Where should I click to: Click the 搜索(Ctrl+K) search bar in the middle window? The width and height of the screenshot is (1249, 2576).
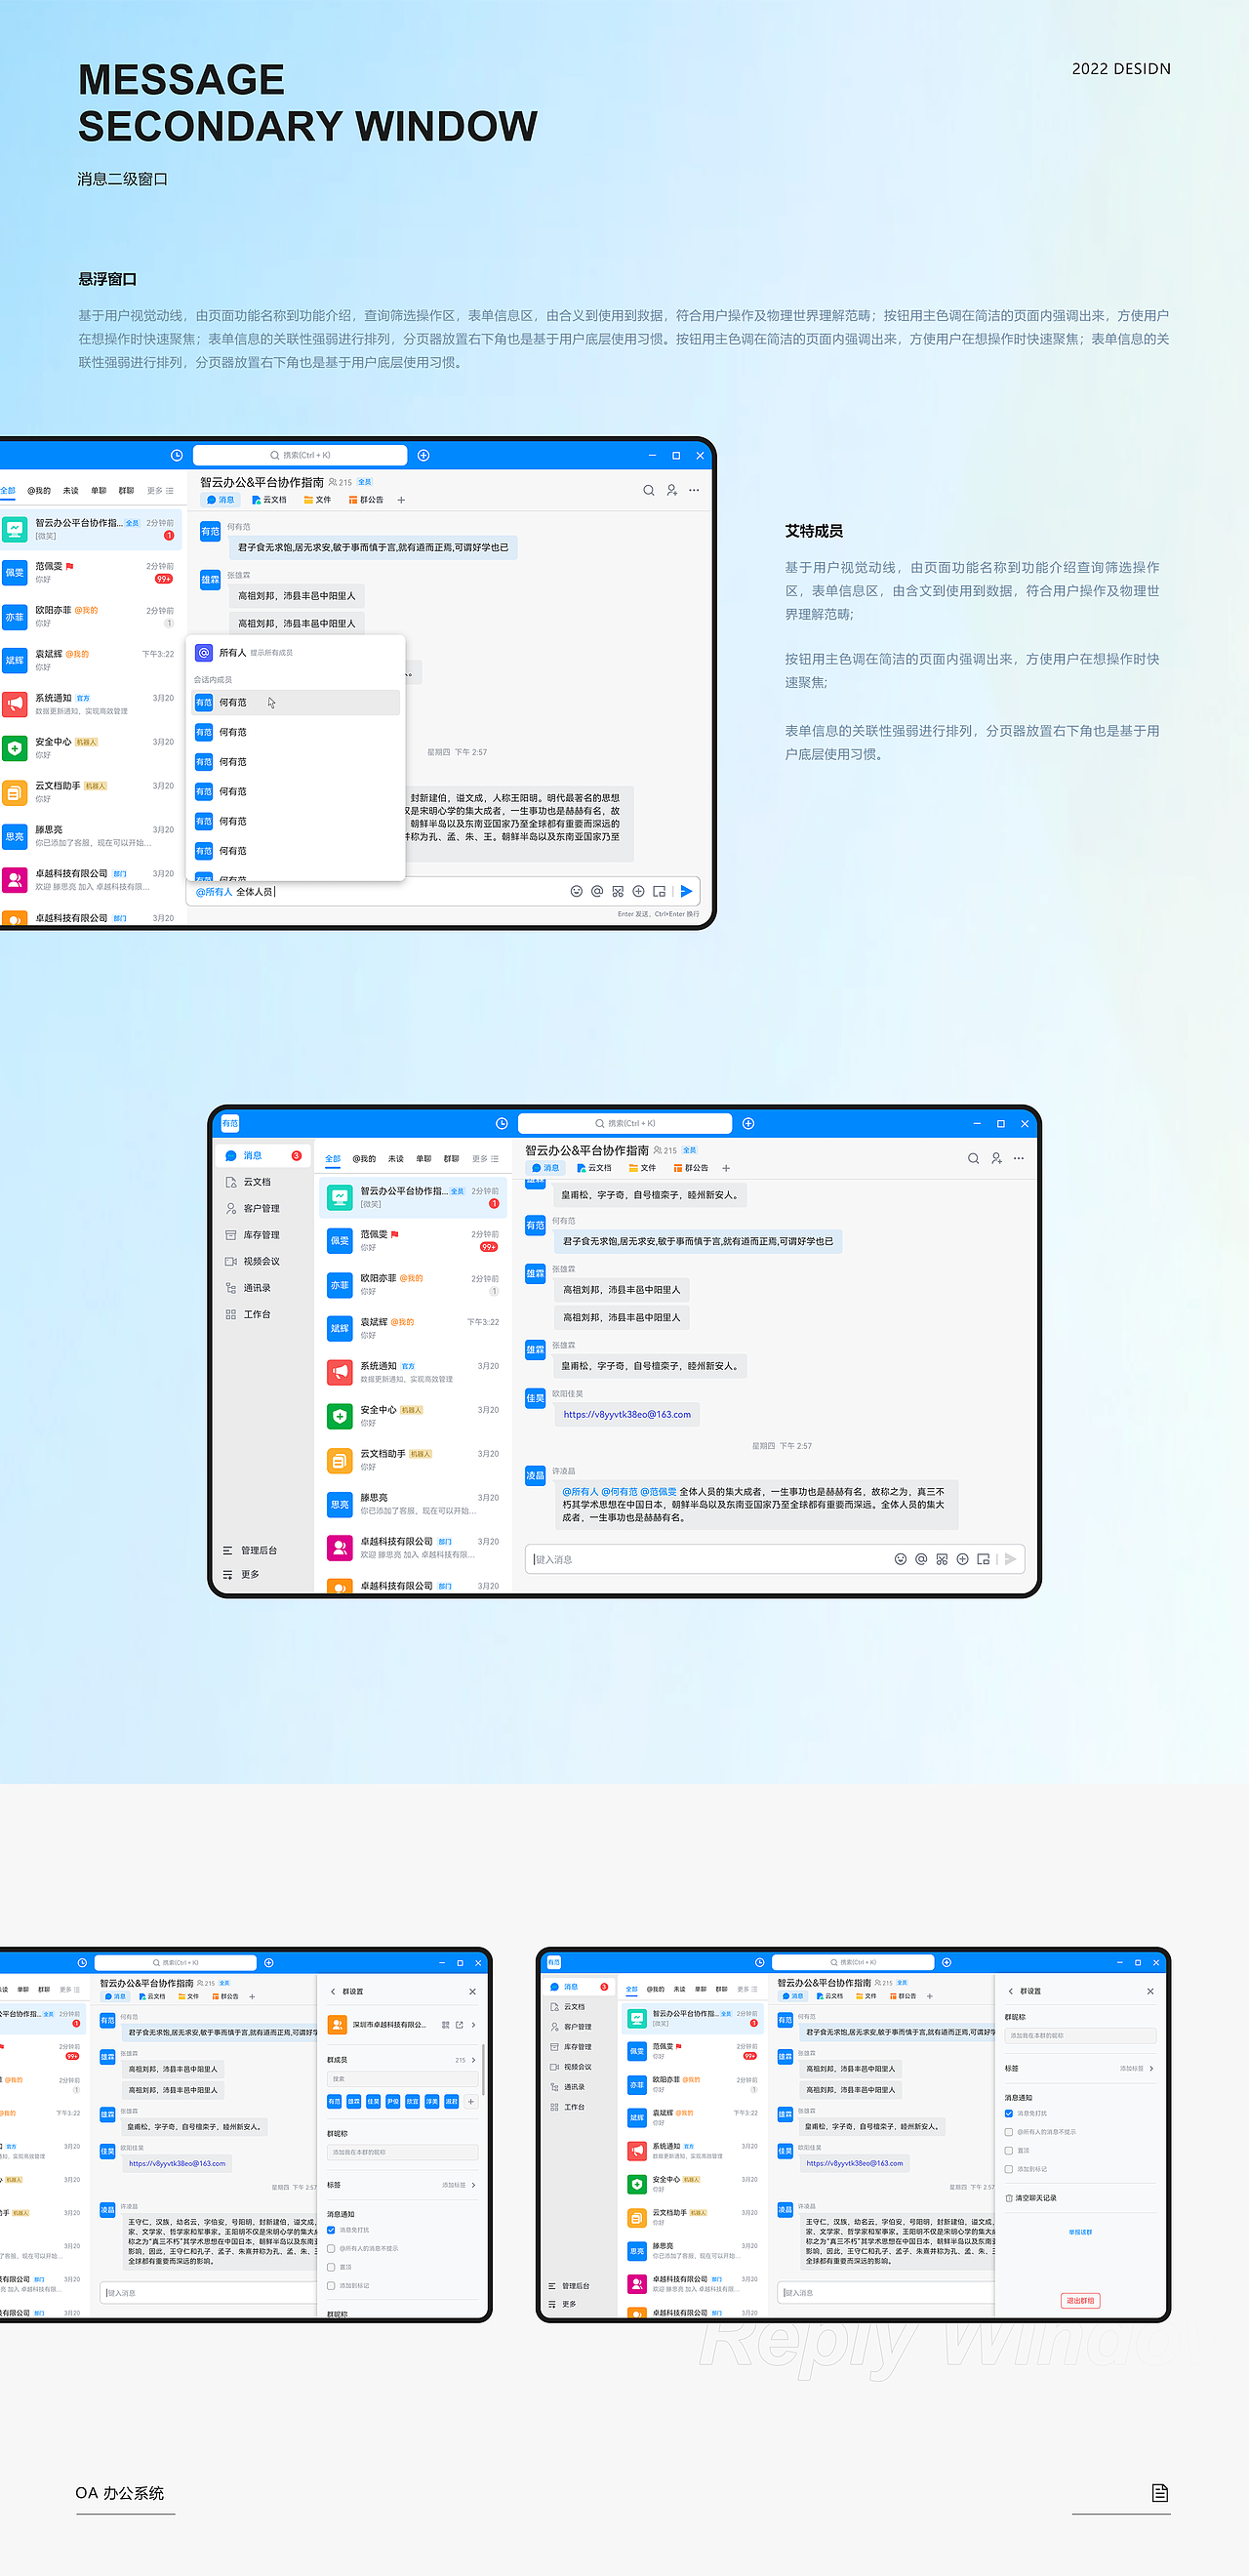coord(625,1123)
